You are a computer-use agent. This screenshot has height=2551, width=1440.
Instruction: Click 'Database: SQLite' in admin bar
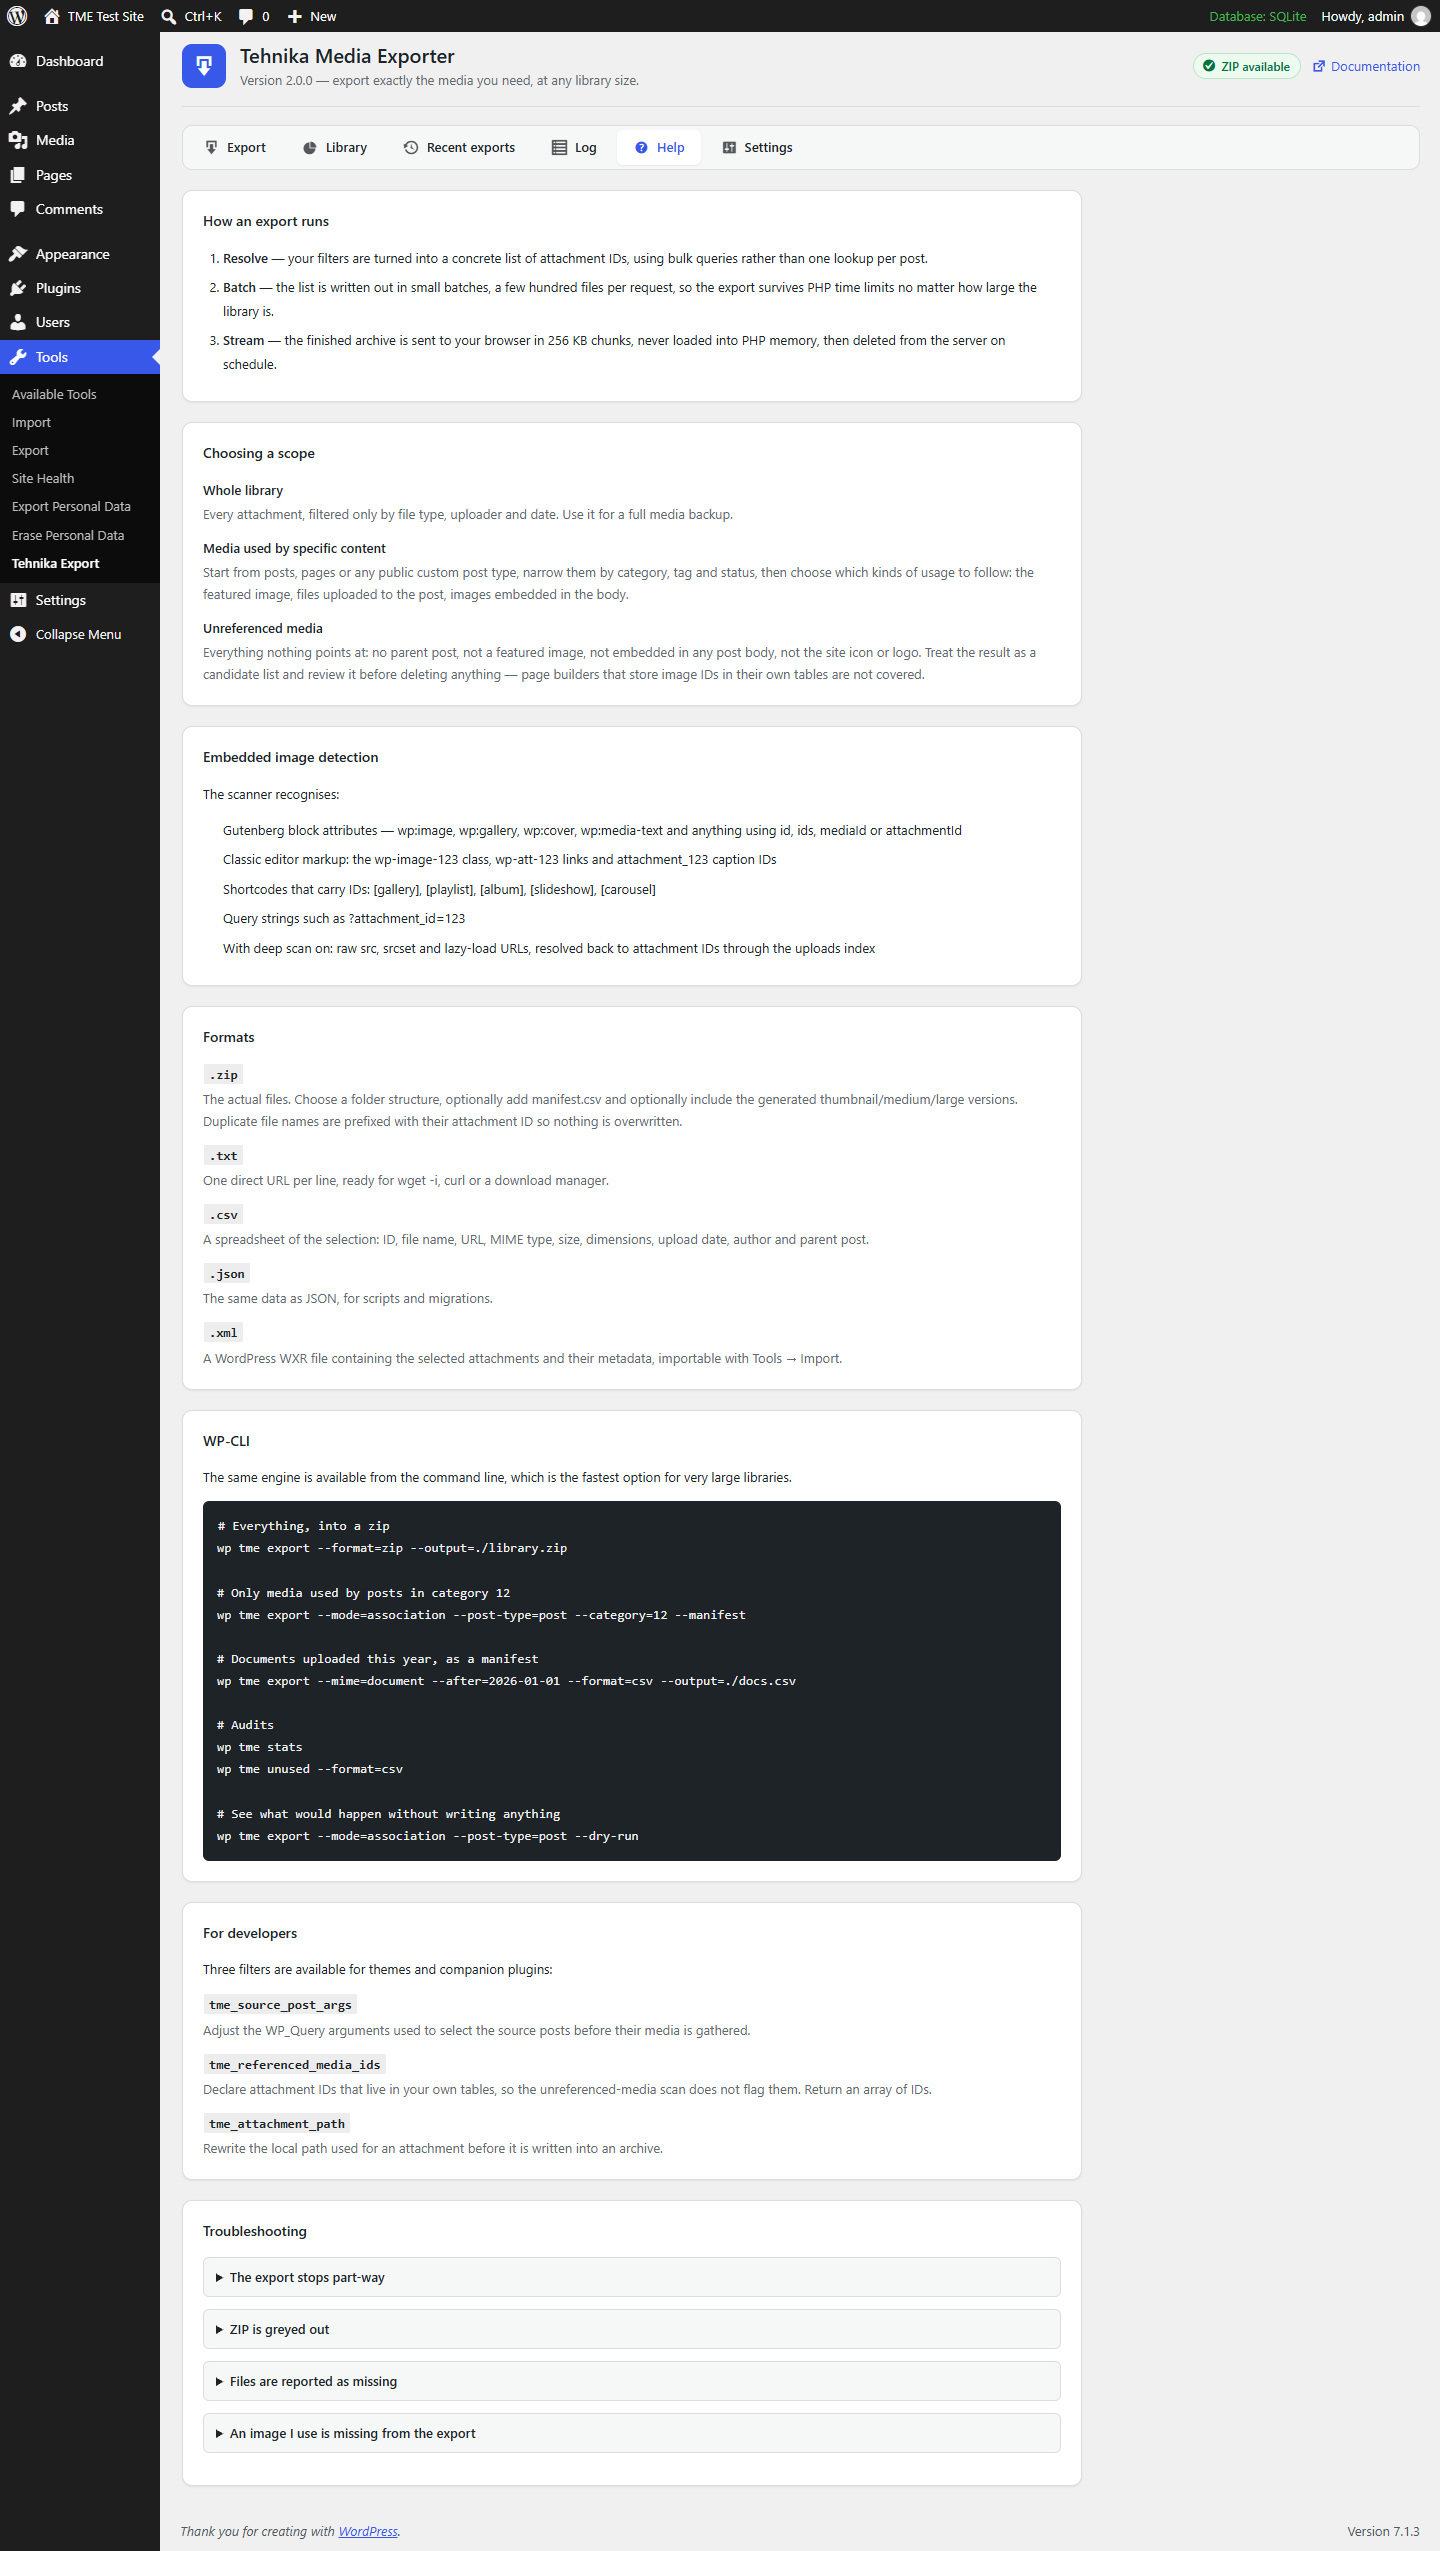(x=1257, y=16)
